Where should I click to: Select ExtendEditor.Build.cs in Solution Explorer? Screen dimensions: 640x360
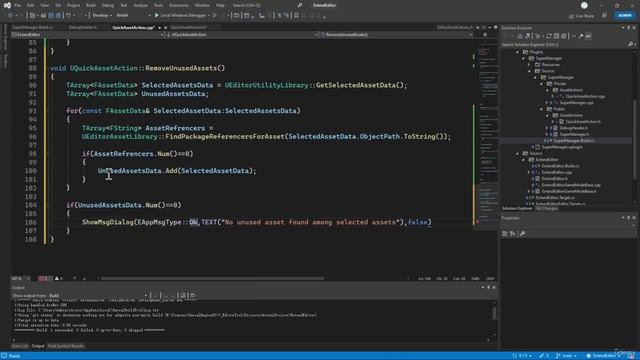click(560, 166)
